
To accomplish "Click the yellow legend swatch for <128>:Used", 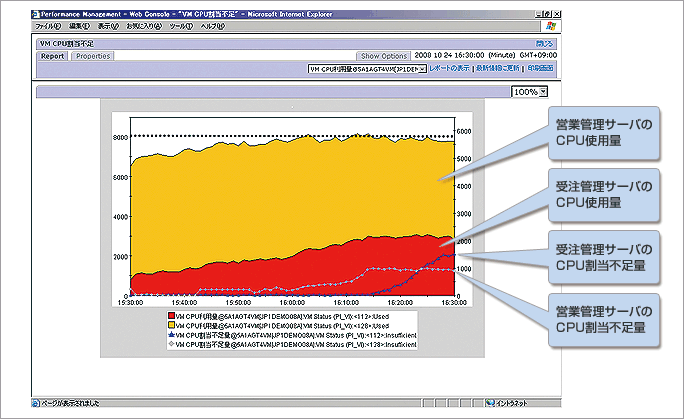I will [171, 326].
